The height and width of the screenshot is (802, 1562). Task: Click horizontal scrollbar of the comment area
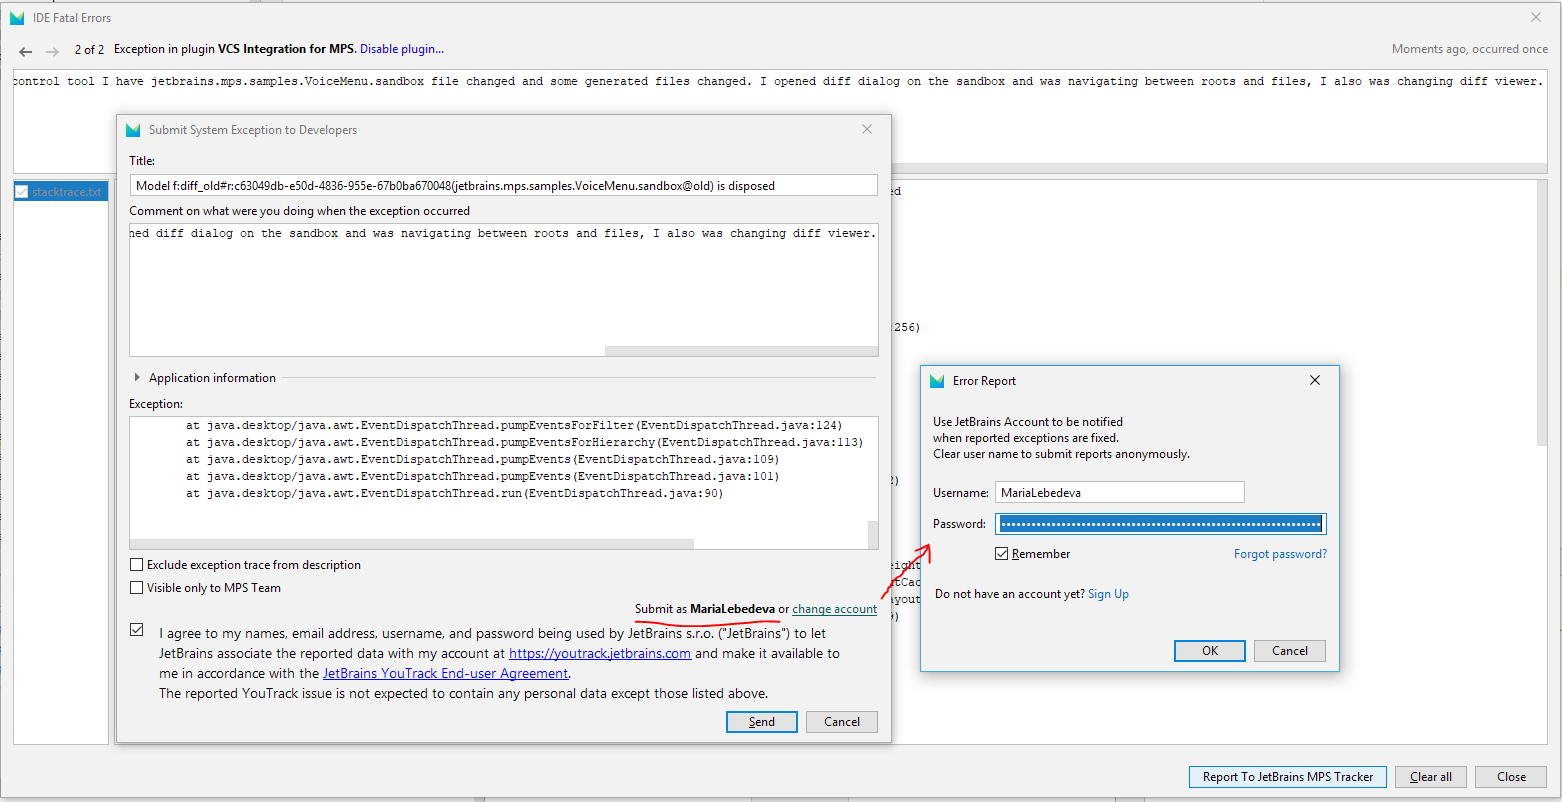(x=741, y=352)
